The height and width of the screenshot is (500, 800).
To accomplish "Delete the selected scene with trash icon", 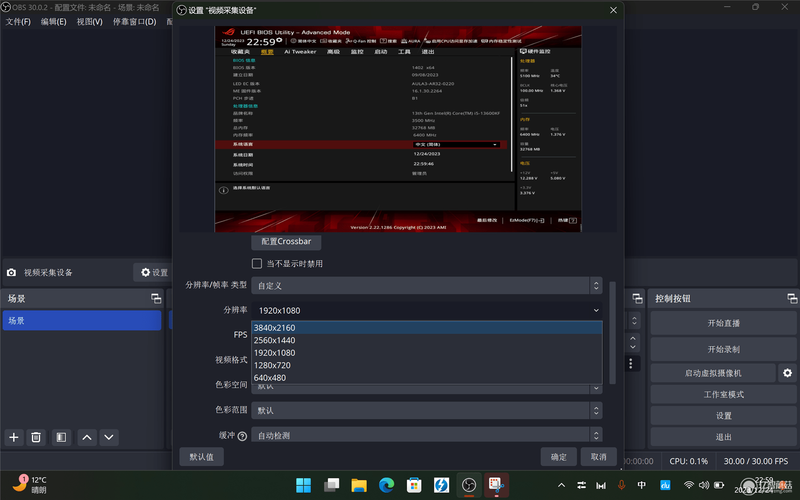I will (36, 437).
